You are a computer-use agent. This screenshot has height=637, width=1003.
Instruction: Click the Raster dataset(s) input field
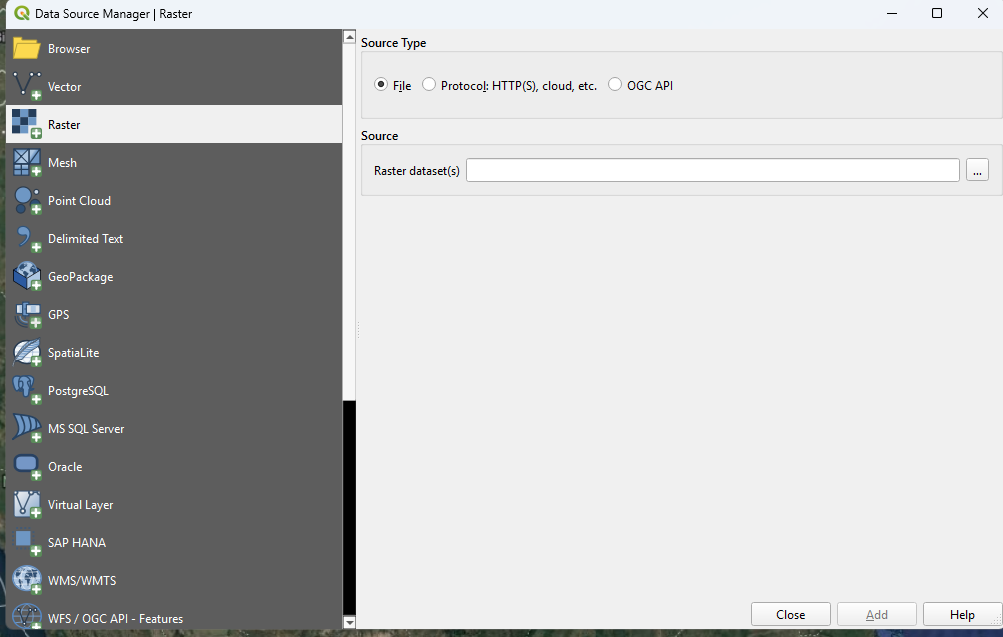pyautogui.click(x=713, y=170)
